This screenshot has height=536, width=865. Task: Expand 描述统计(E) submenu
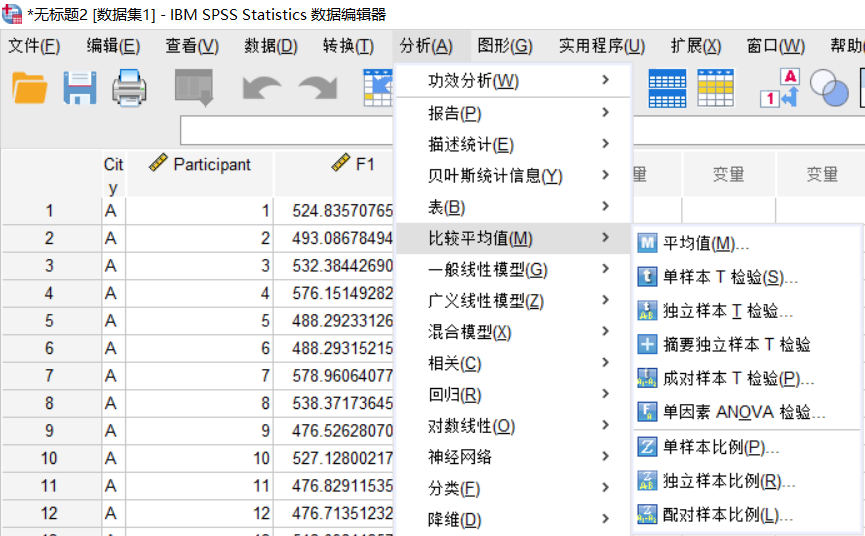click(513, 144)
